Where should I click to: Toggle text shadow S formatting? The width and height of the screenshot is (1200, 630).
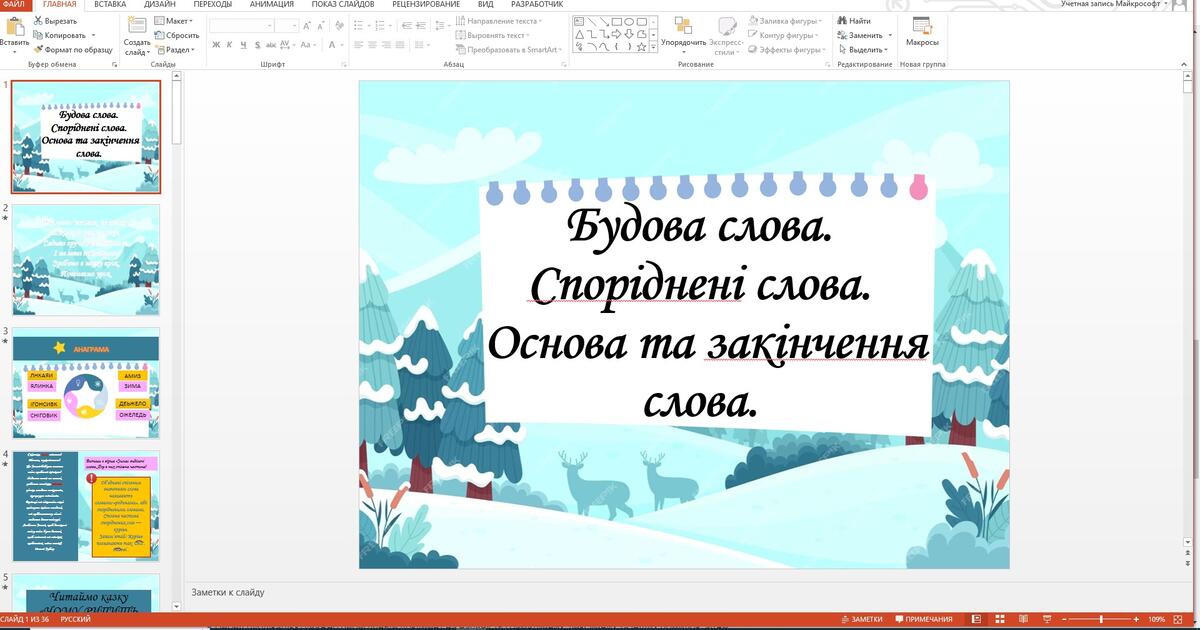click(x=257, y=44)
